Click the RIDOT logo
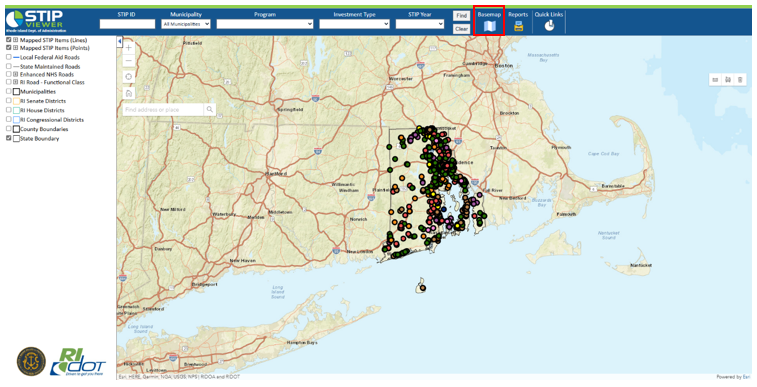Screen dimensions: 757x387 pyautogui.click(x=78, y=362)
